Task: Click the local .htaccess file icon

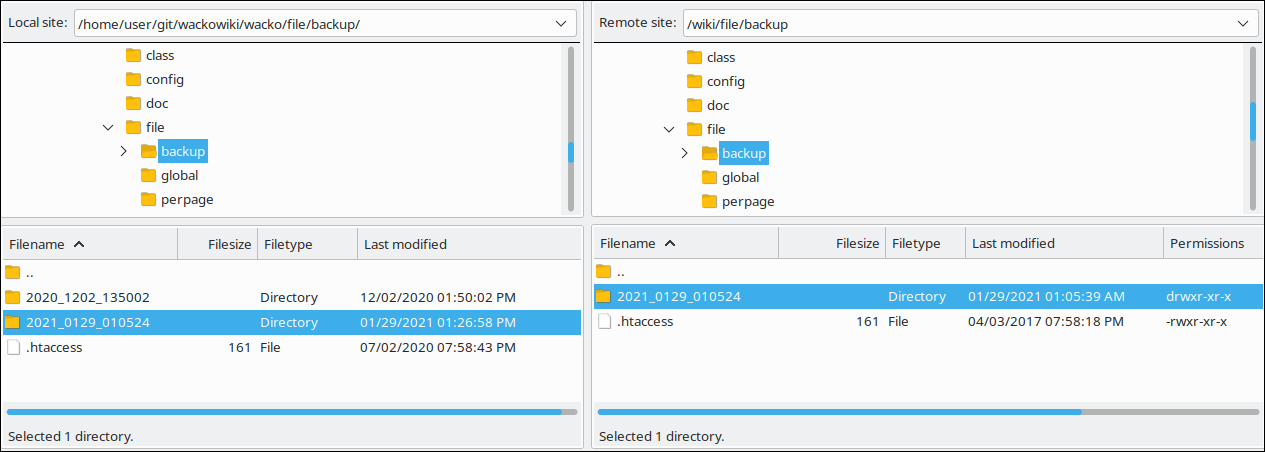Action: point(13,347)
